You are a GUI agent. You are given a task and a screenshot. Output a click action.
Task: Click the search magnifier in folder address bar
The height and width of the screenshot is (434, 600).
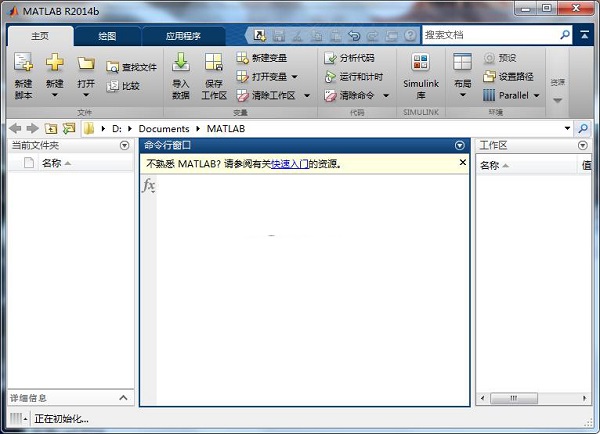(x=583, y=128)
